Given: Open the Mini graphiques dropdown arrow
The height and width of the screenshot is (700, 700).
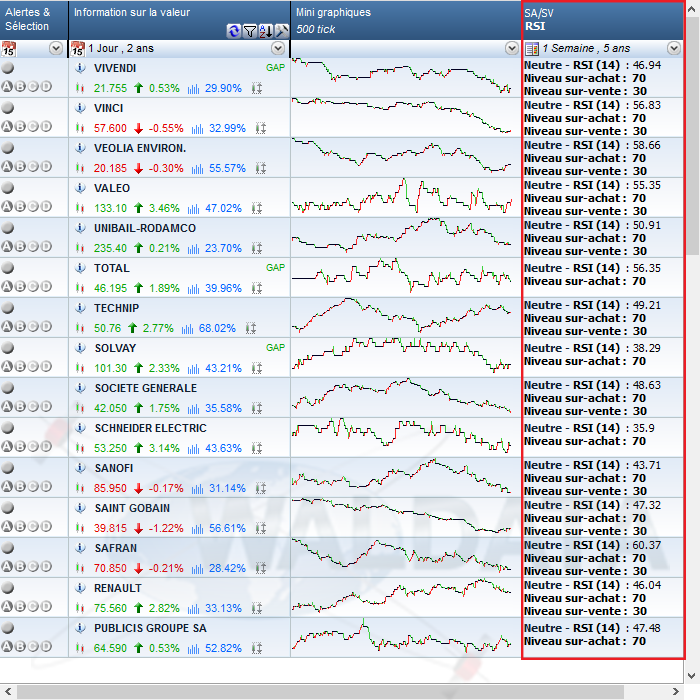Looking at the screenshot, I should pos(512,48).
